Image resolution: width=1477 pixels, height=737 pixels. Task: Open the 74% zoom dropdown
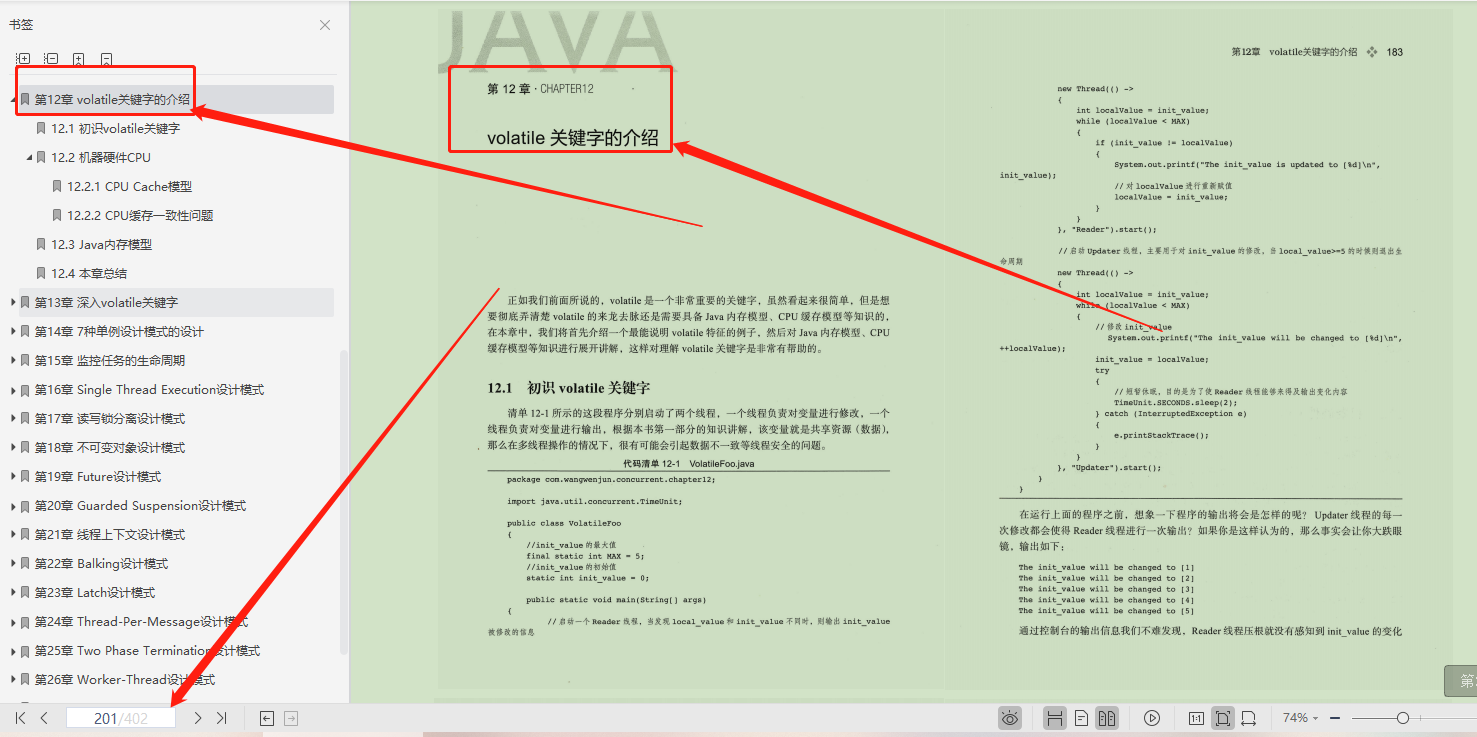(x=1300, y=718)
